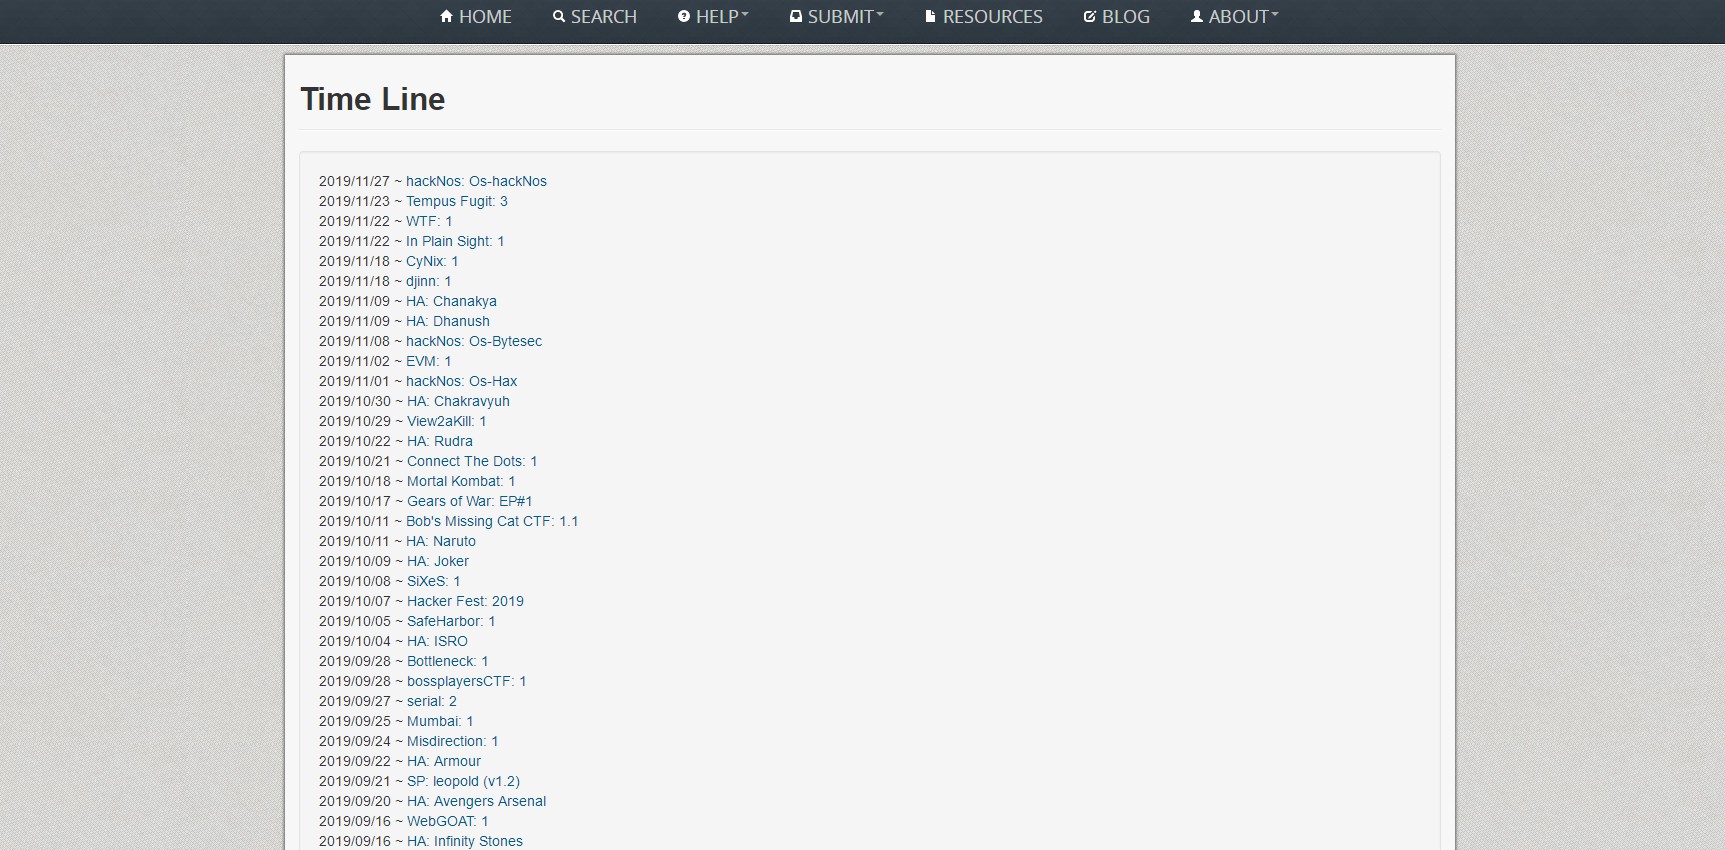Open the HA: Avengers Arsenal link
The image size is (1725, 850).
click(x=476, y=801)
